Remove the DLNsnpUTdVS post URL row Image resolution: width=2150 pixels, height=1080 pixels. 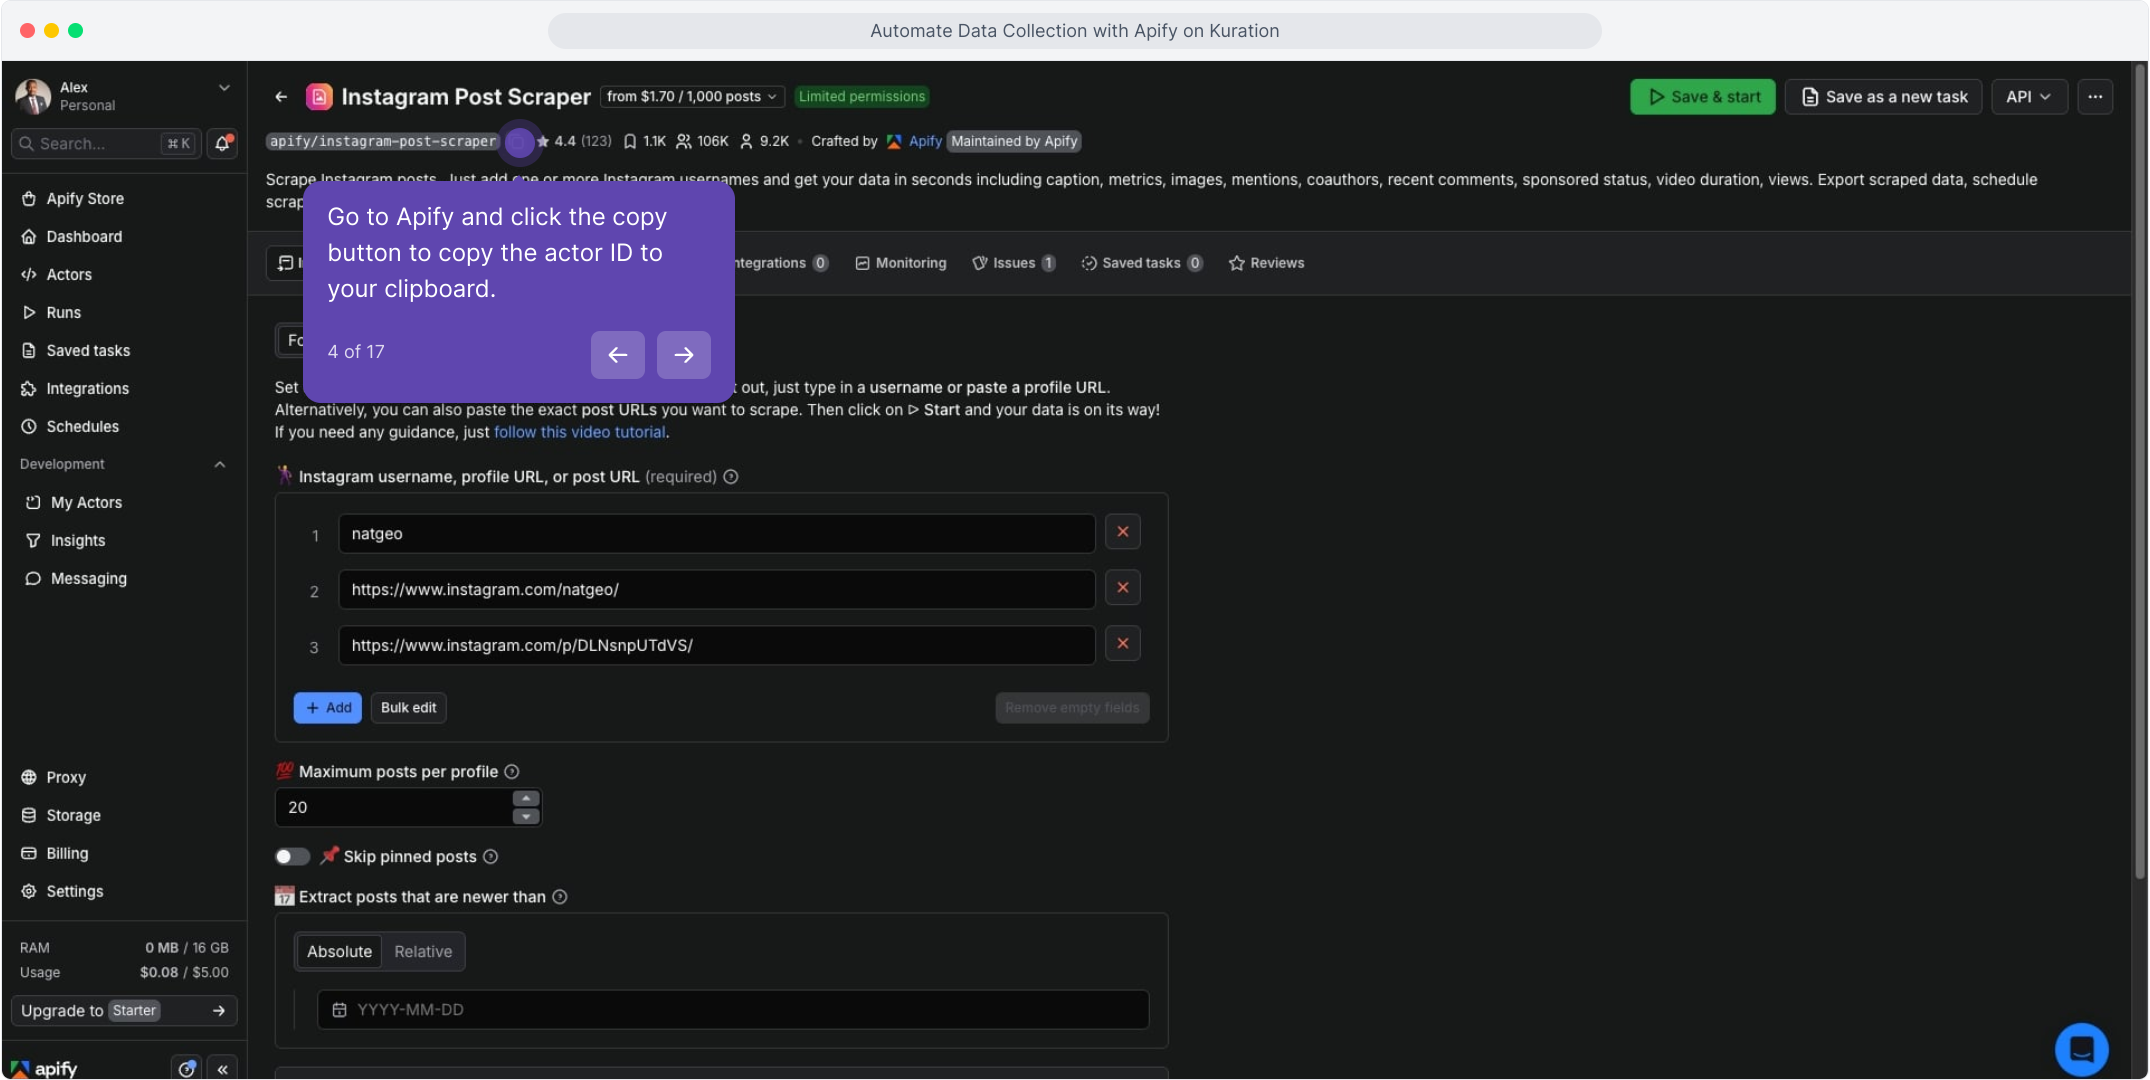1123,644
